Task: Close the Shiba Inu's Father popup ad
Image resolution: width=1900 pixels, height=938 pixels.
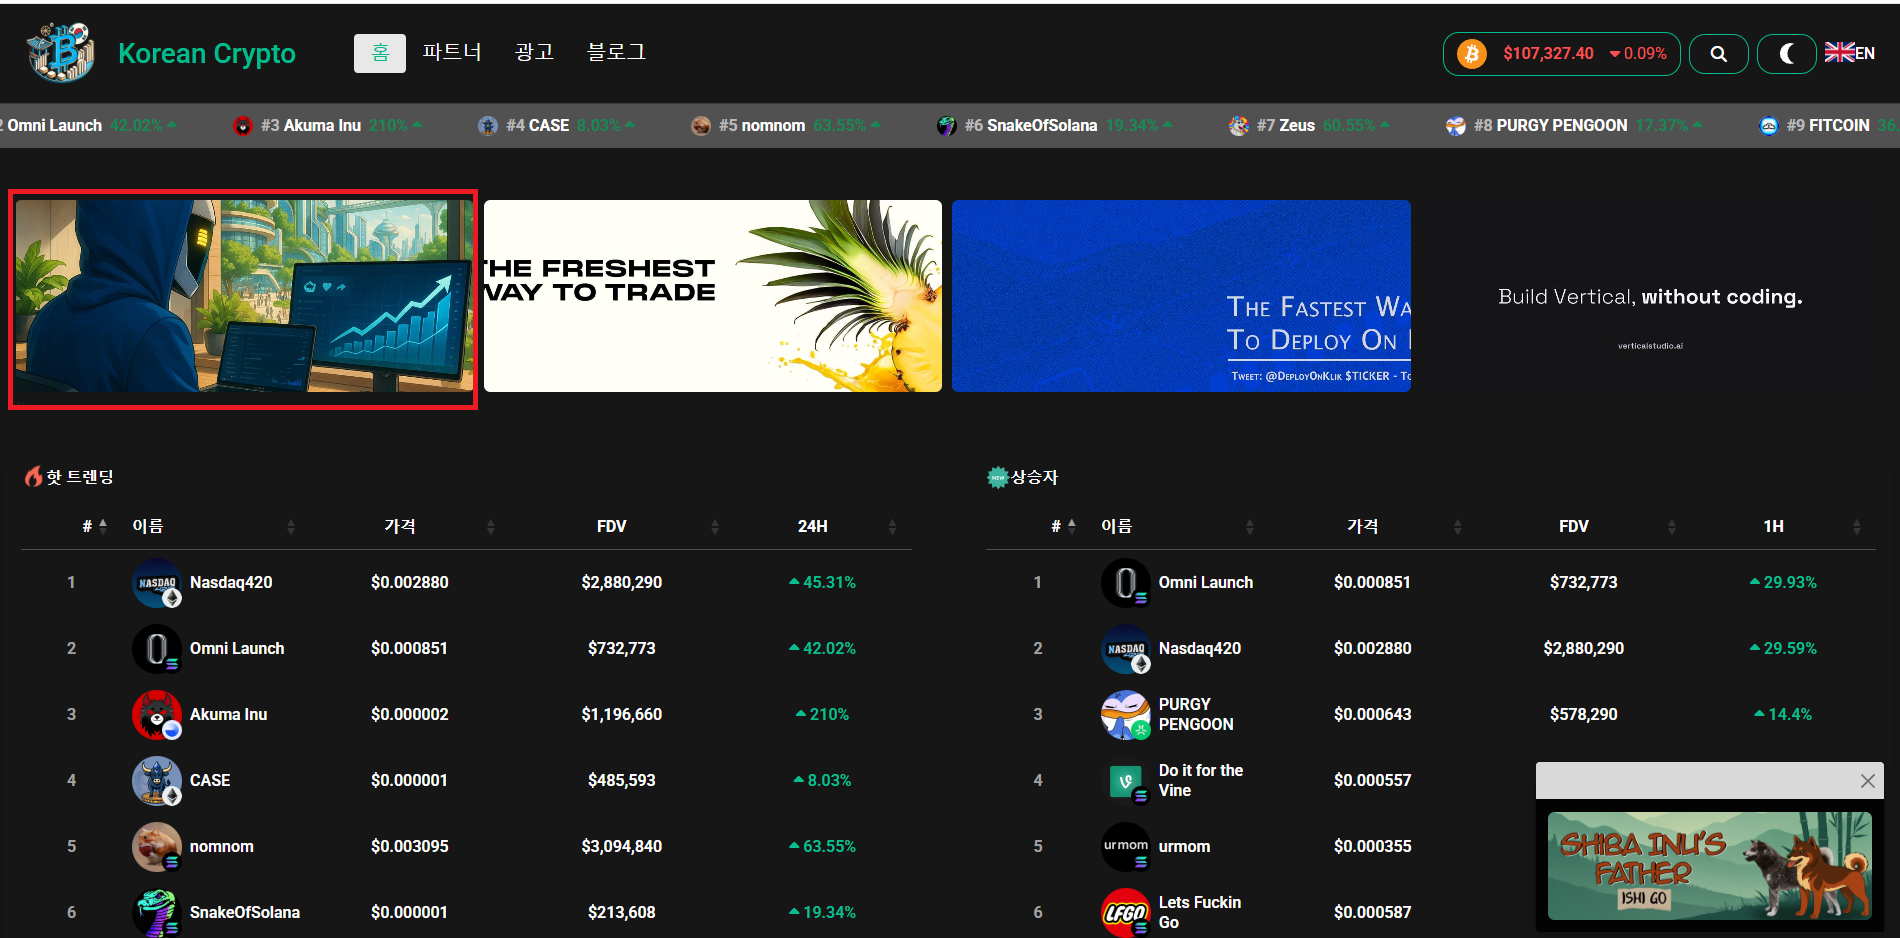Action: pos(1867,781)
